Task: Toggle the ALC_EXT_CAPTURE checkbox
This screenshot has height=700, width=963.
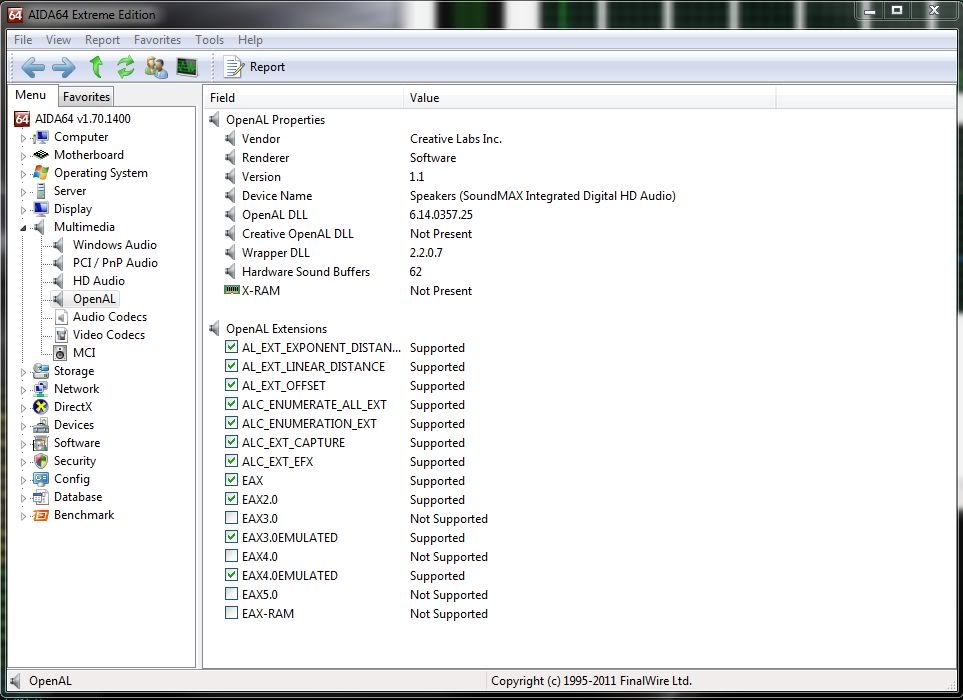Action: tap(231, 442)
